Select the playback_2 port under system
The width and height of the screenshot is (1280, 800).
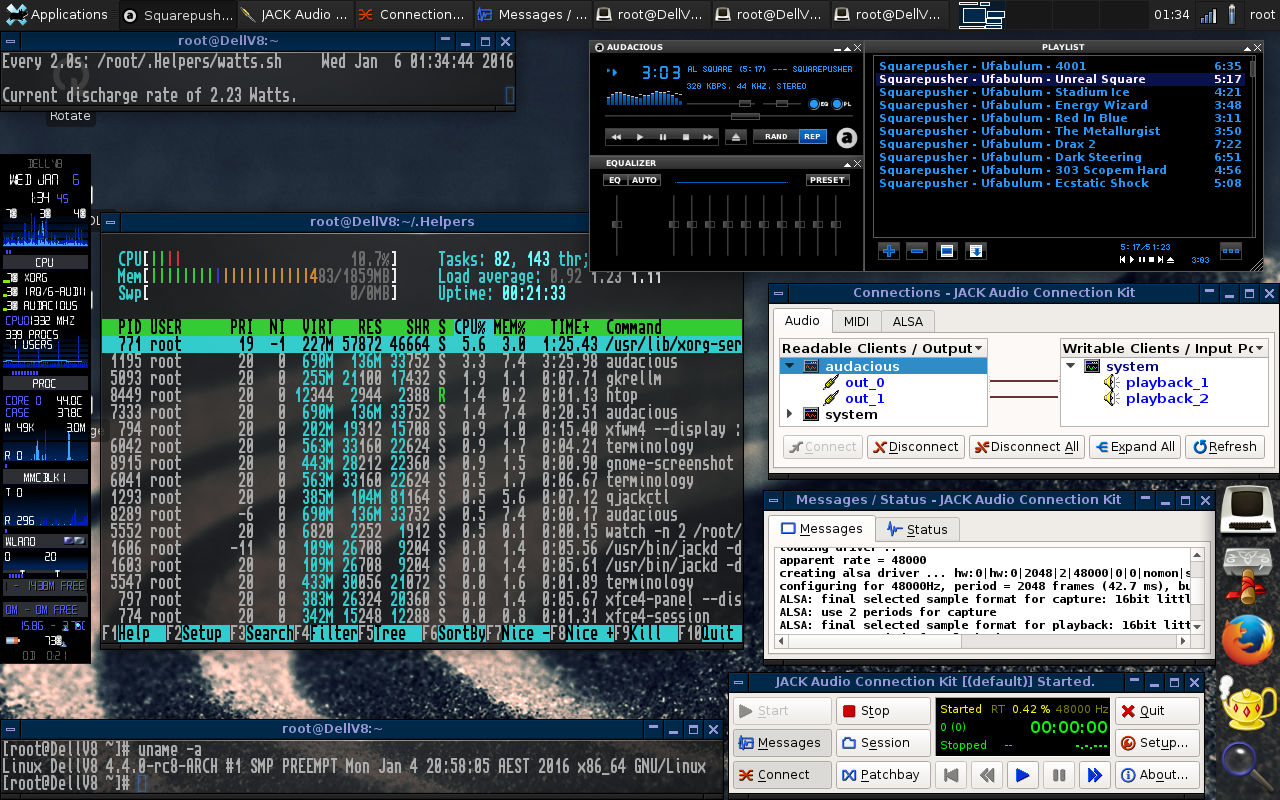point(1167,398)
